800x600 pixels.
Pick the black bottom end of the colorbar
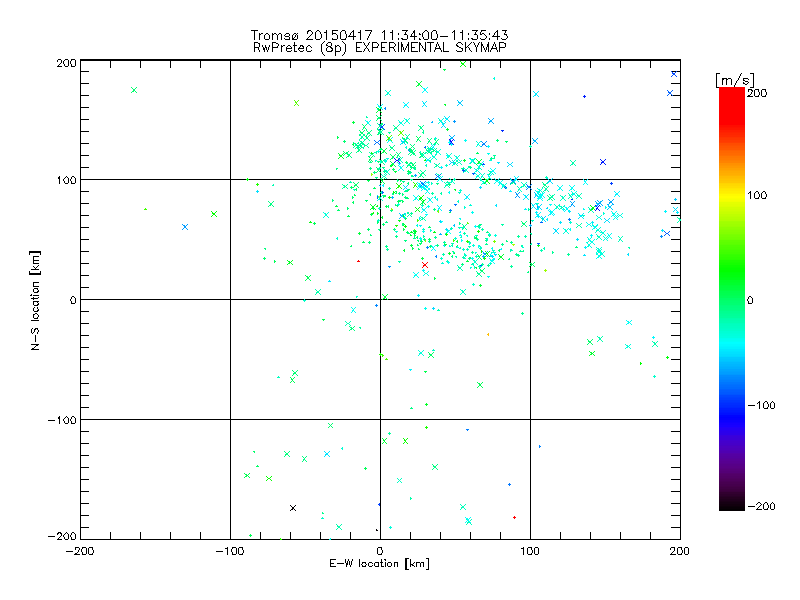(732, 505)
